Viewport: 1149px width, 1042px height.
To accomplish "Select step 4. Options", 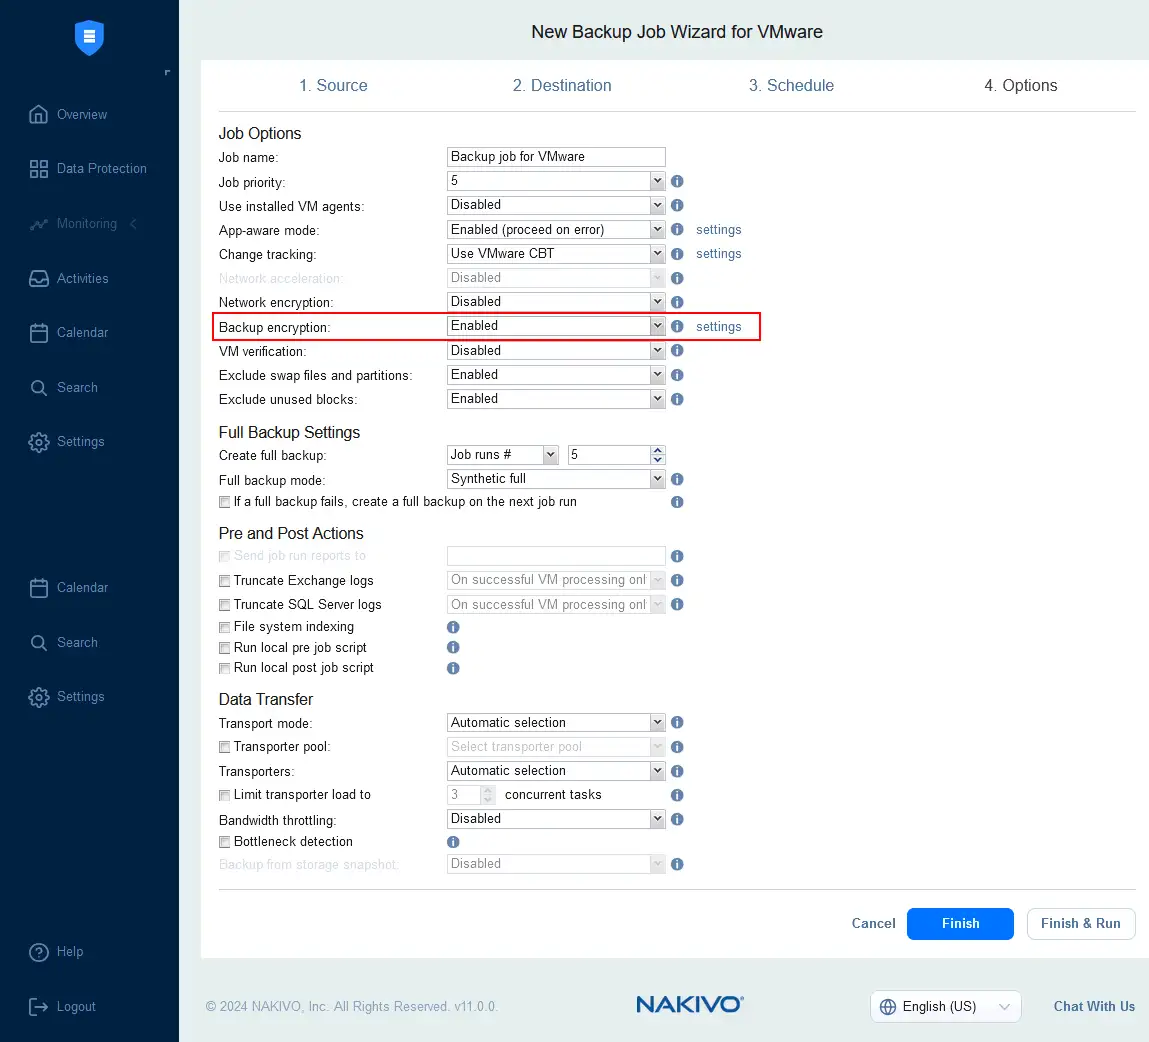I will [1020, 86].
